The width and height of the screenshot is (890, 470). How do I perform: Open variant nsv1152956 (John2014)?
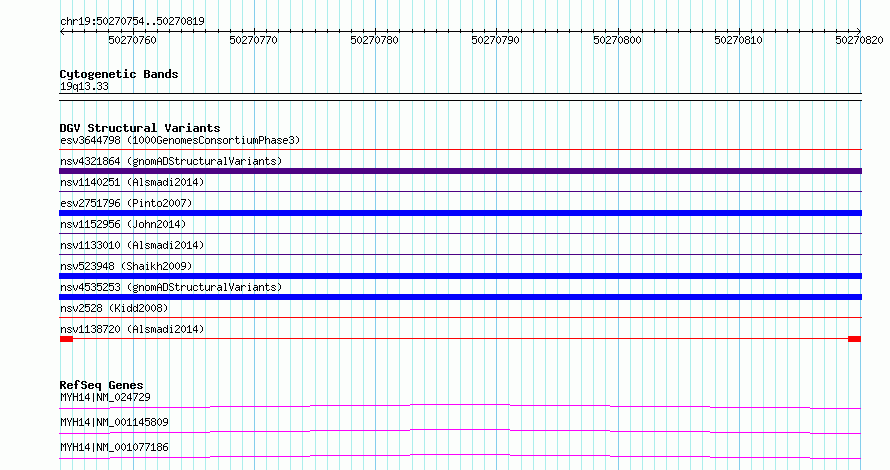coord(123,224)
